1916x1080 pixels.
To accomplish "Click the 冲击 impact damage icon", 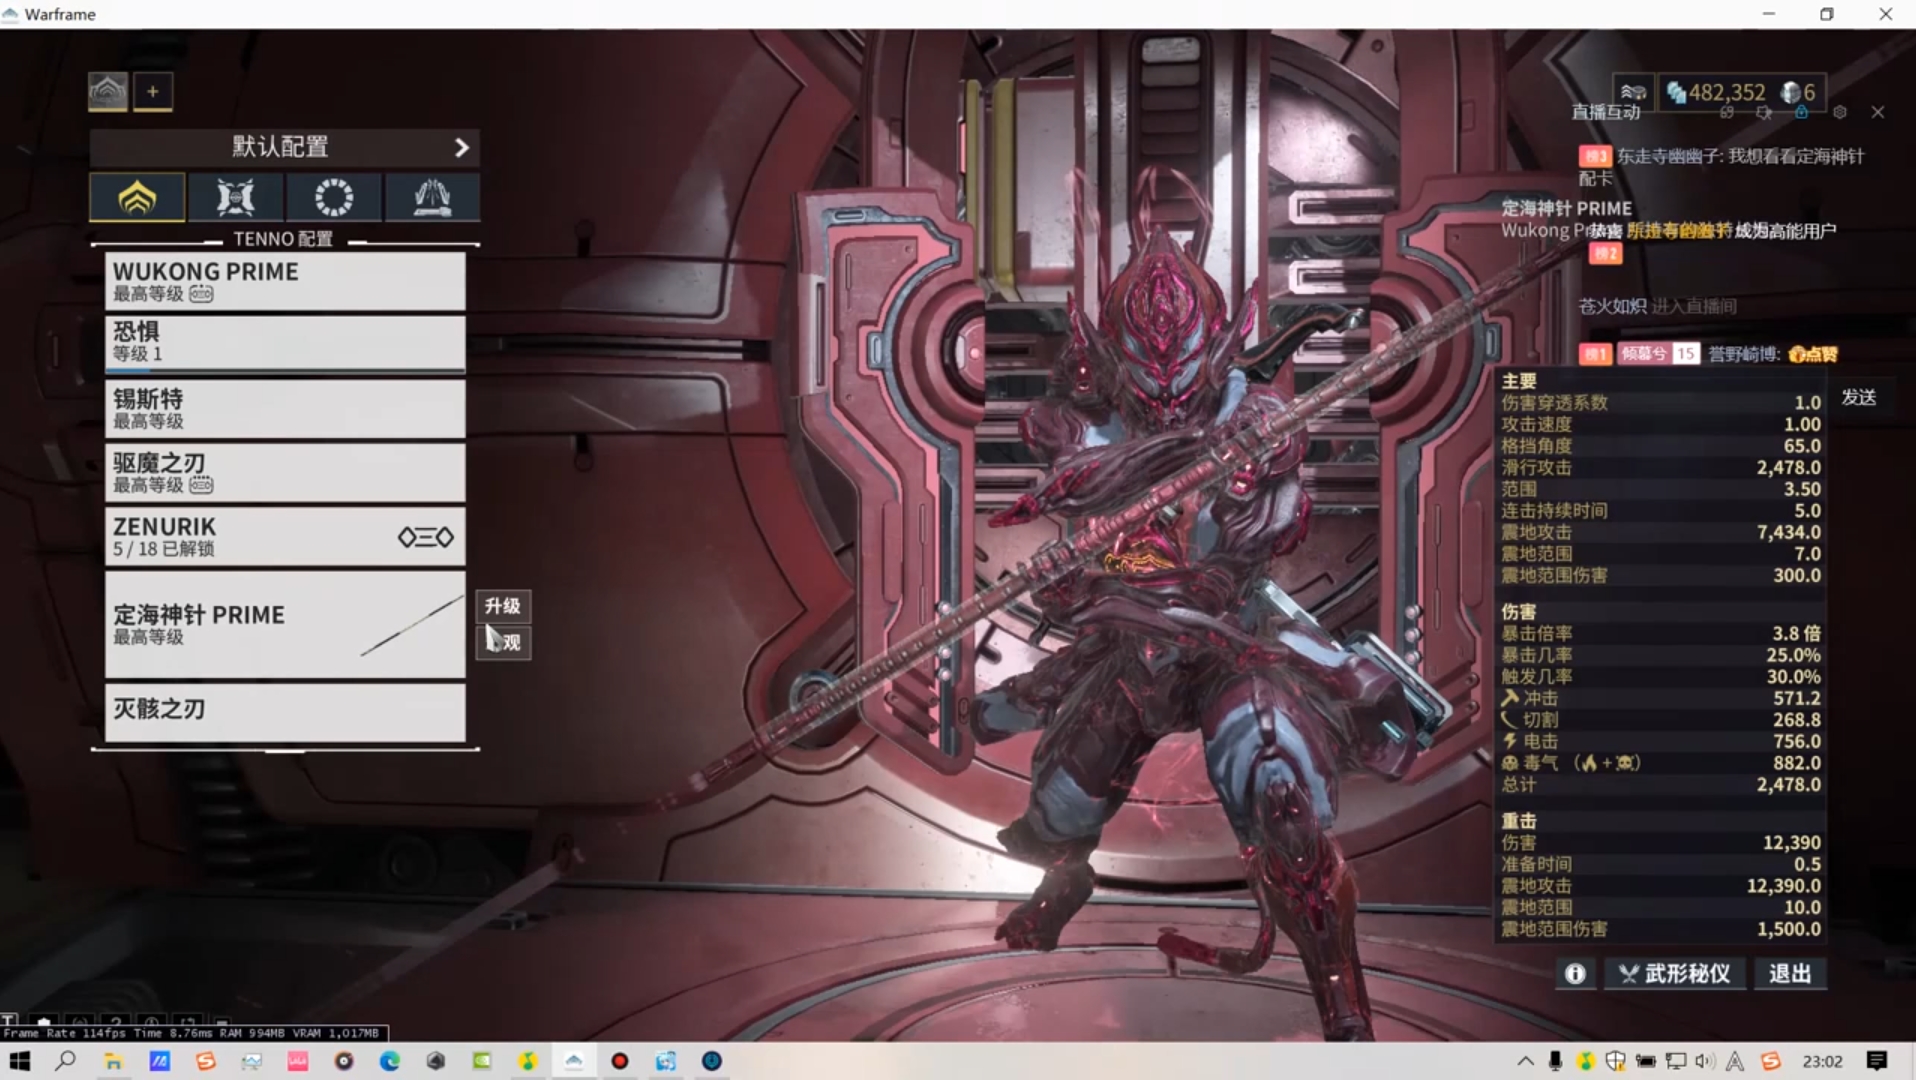I will [x=1510, y=698].
